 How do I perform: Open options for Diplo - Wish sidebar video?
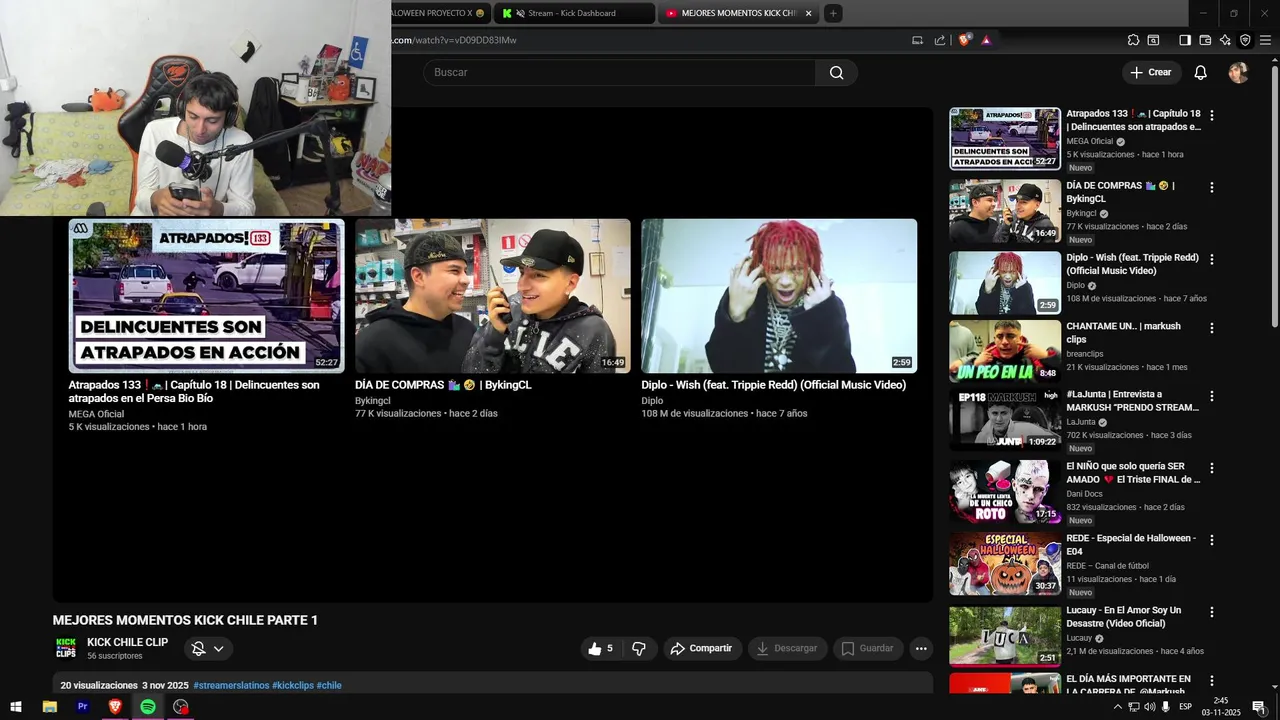(x=1212, y=259)
